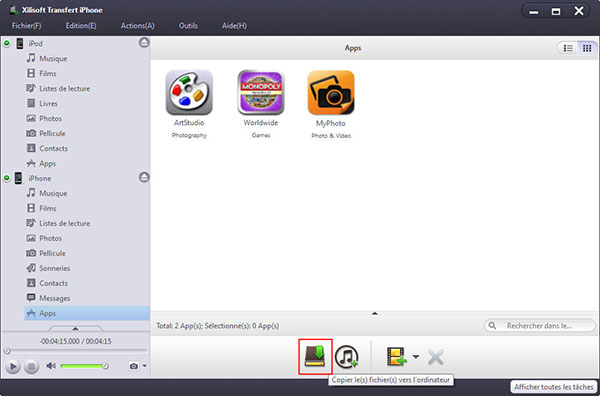Eject the iPhone device
The width and height of the screenshot is (600, 396).
(x=144, y=177)
